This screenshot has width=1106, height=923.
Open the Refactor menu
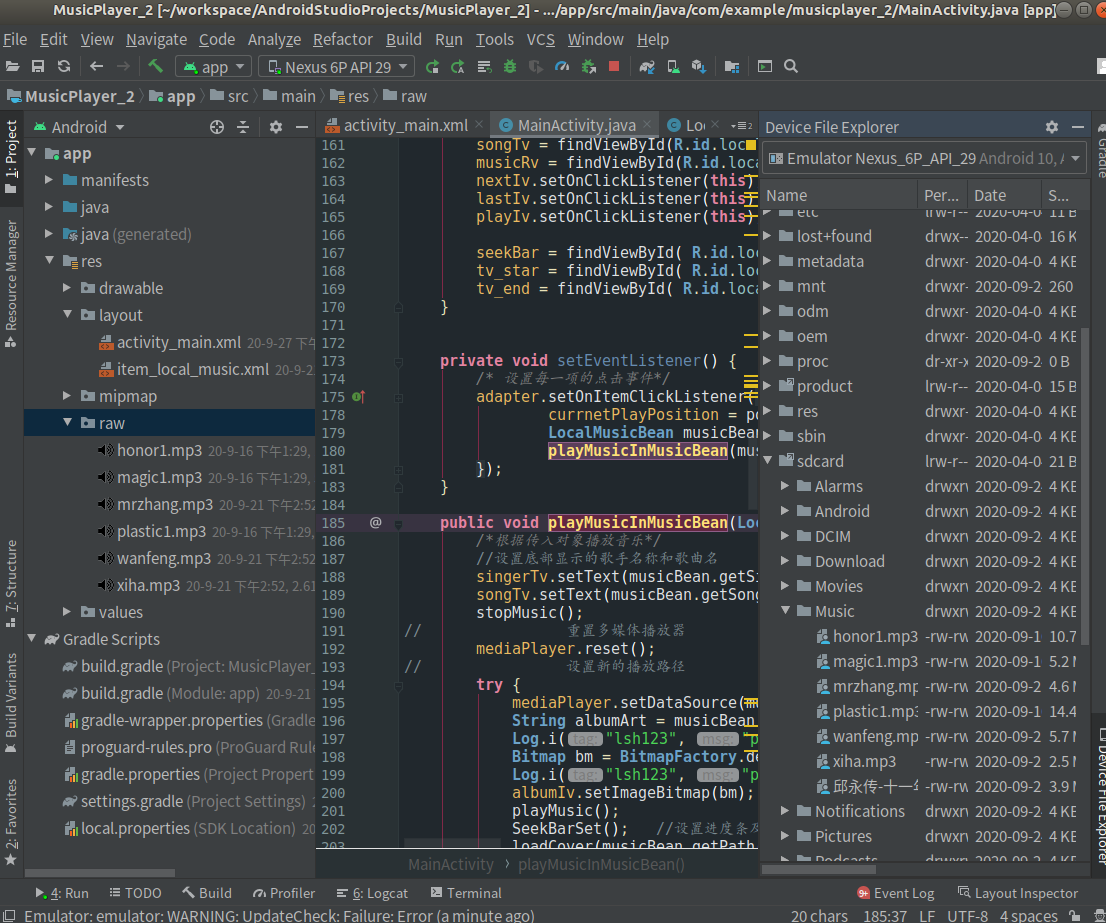click(x=342, y=40)
